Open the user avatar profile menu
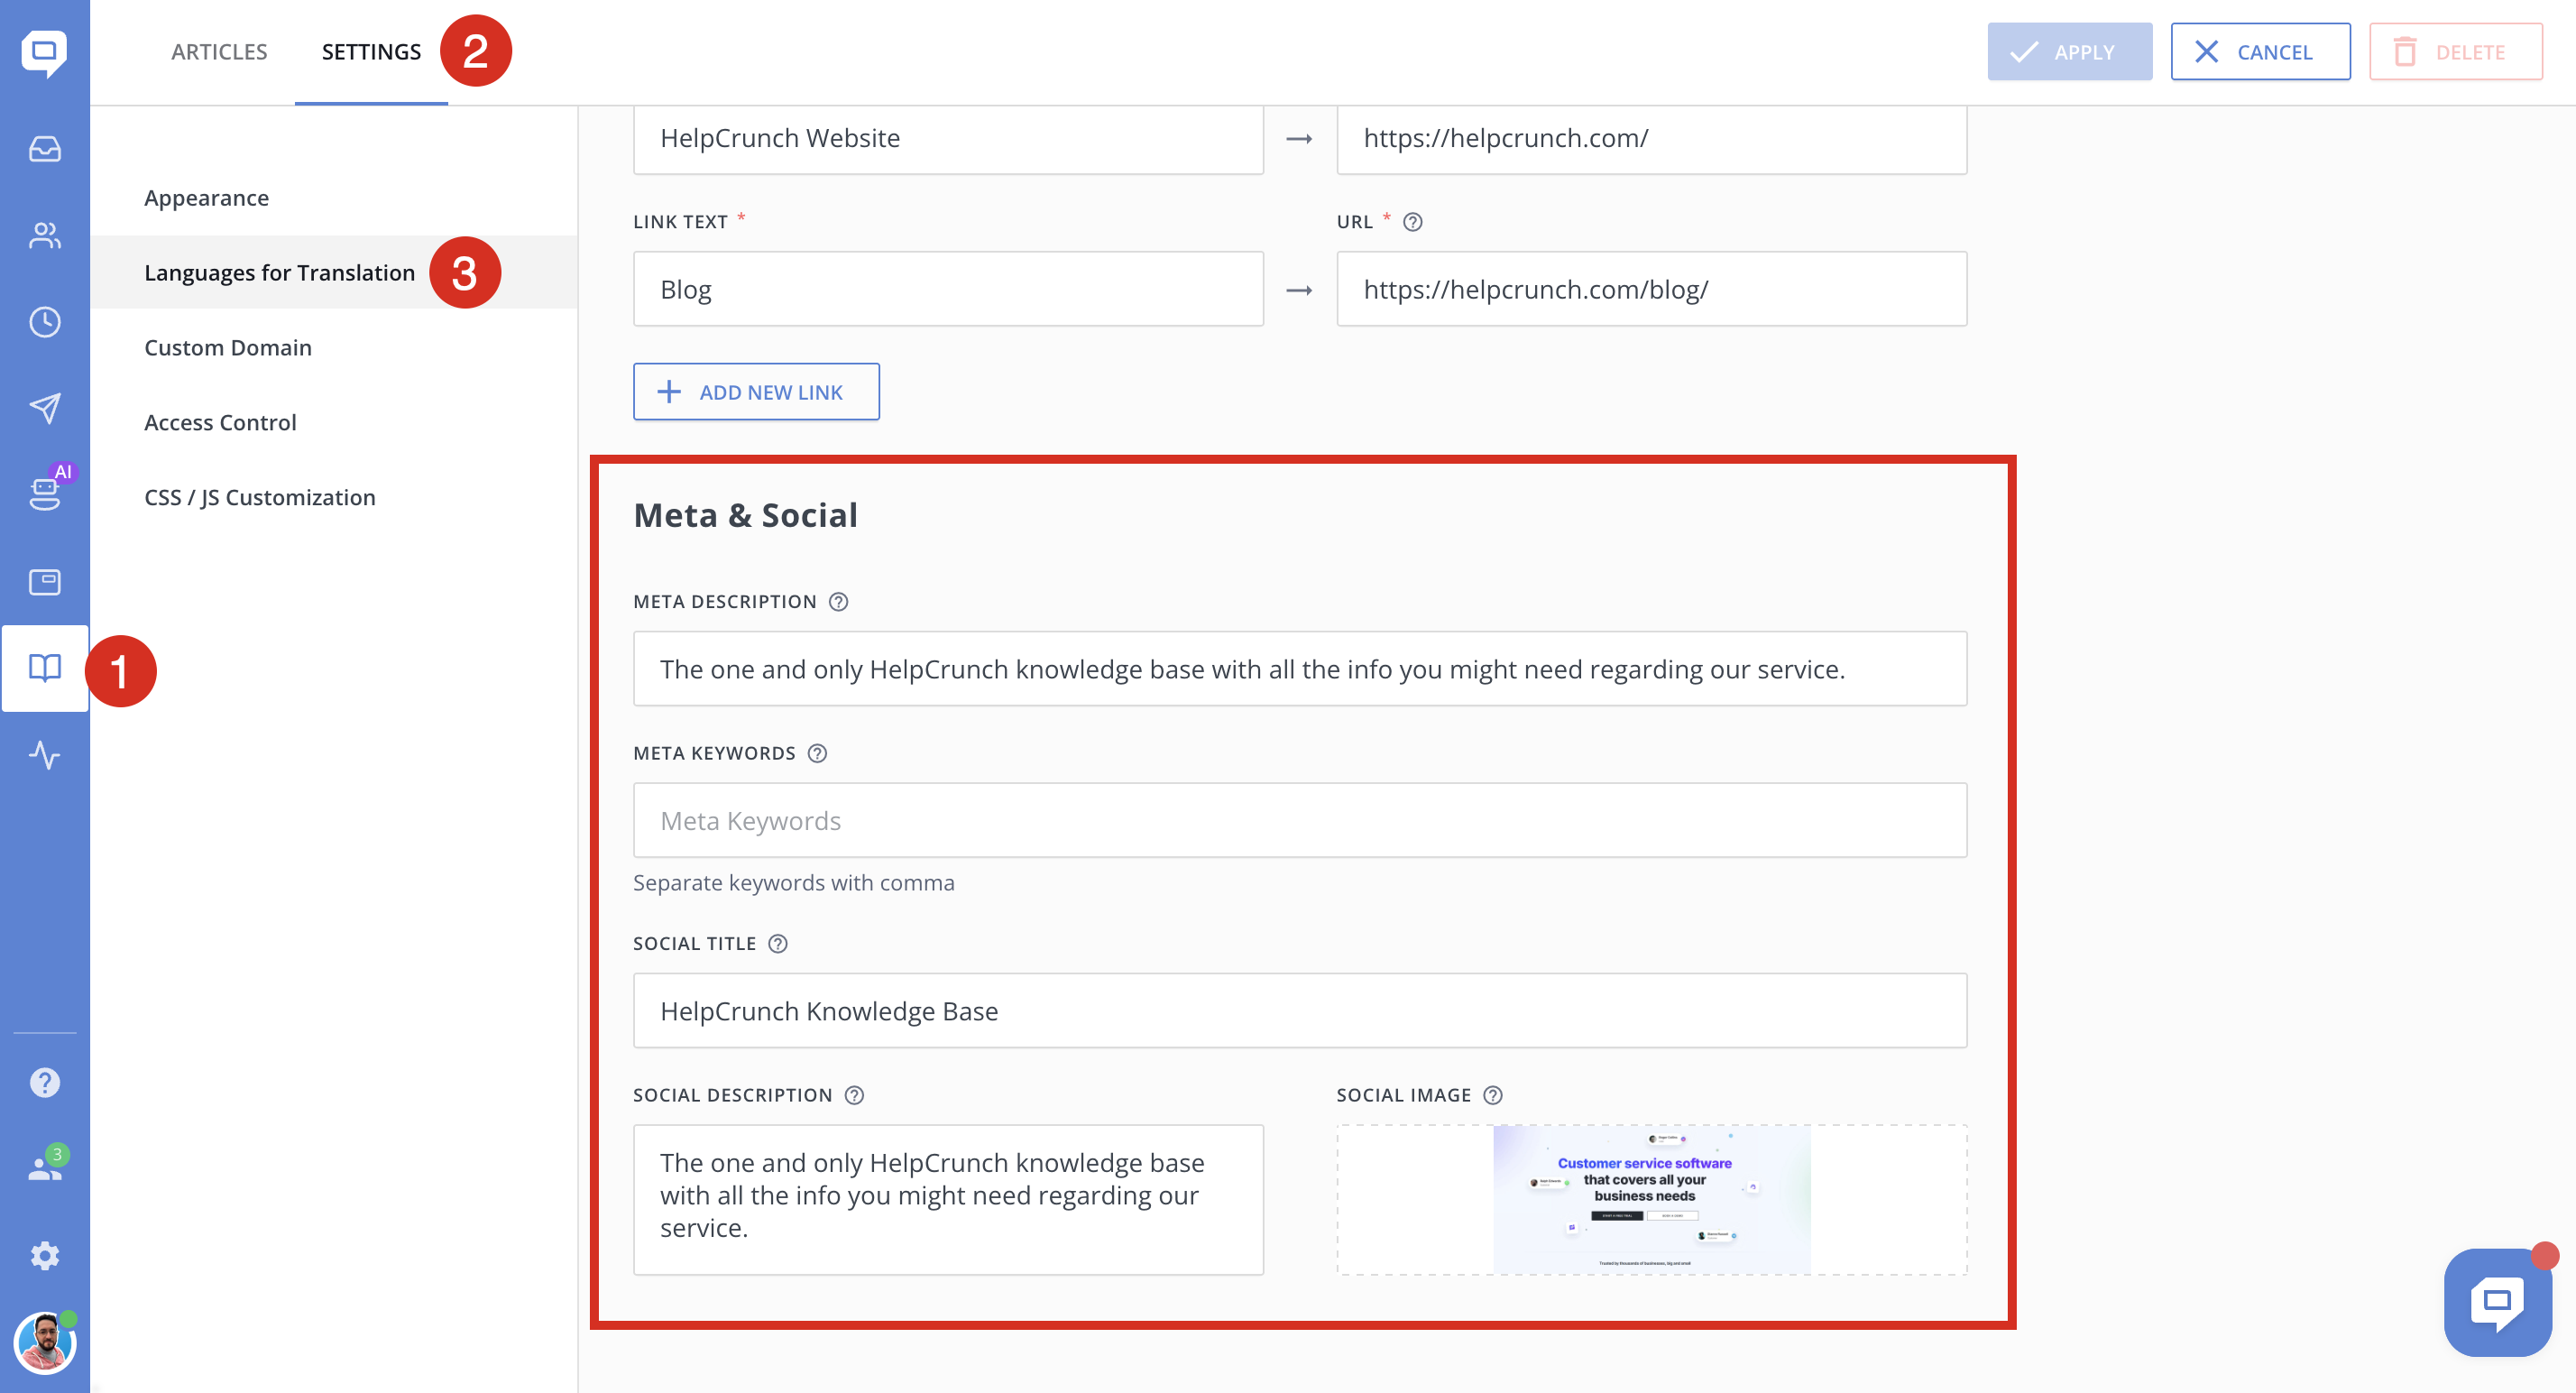The image size is (2576, 1393). pos(44,1343)
